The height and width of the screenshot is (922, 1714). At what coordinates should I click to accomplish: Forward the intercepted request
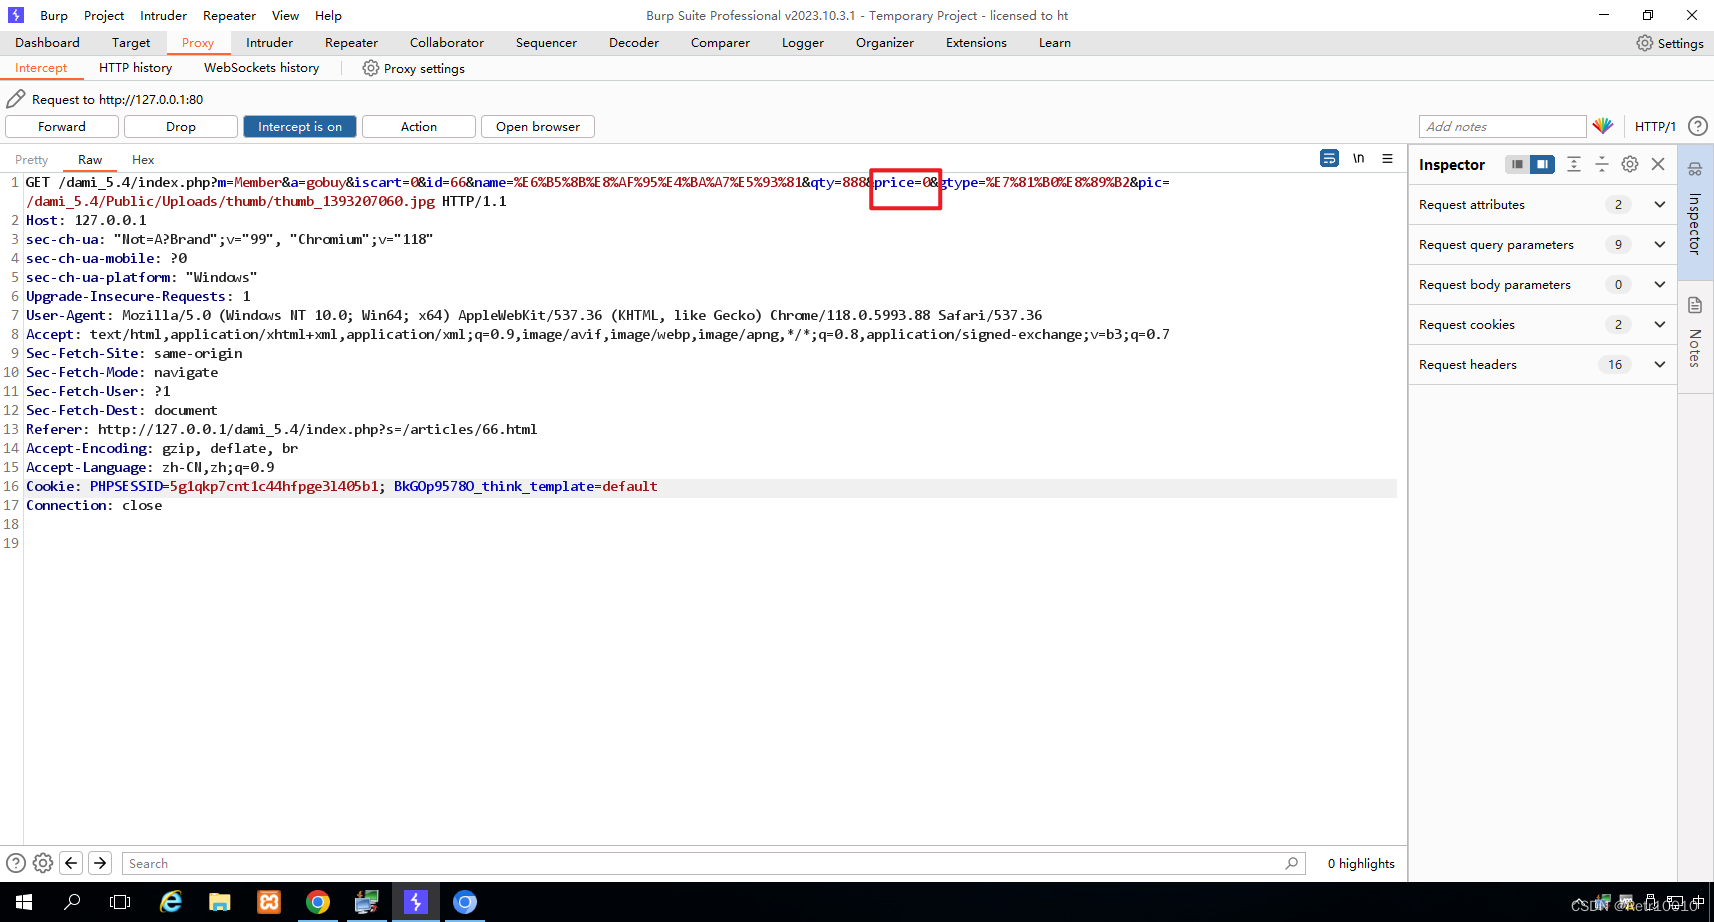coord(62,126)
